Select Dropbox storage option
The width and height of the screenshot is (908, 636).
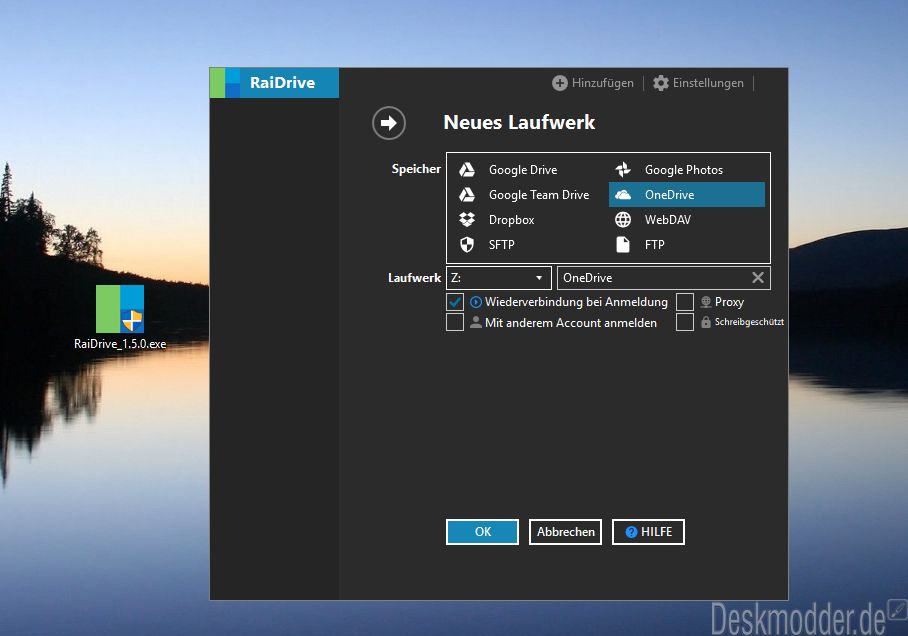(x=530, y=220)
